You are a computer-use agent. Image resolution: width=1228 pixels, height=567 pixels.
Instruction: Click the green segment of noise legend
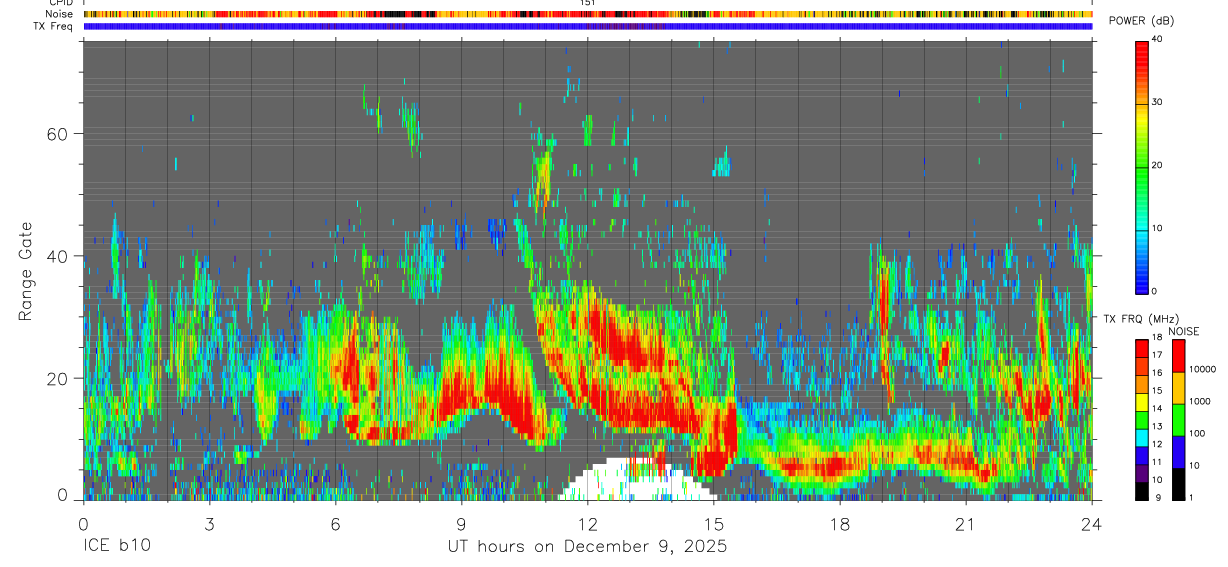1177,420
